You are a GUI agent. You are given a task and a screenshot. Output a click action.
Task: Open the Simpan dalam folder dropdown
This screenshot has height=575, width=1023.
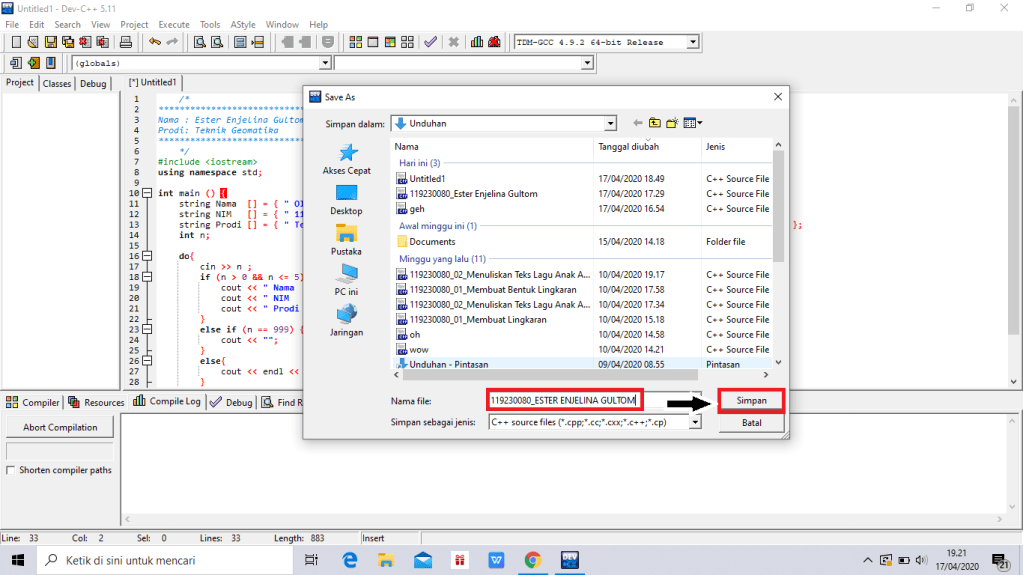pyautogui.click(x=610, y=123)
